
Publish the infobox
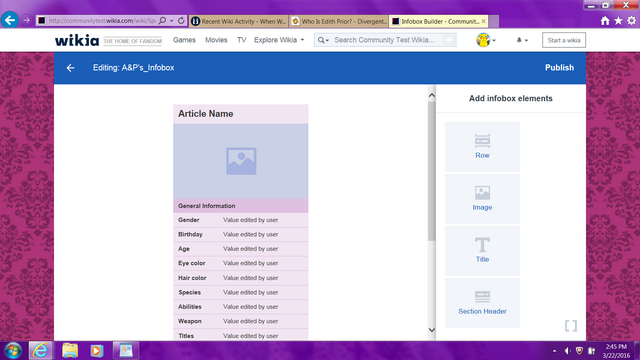[559, 68]
